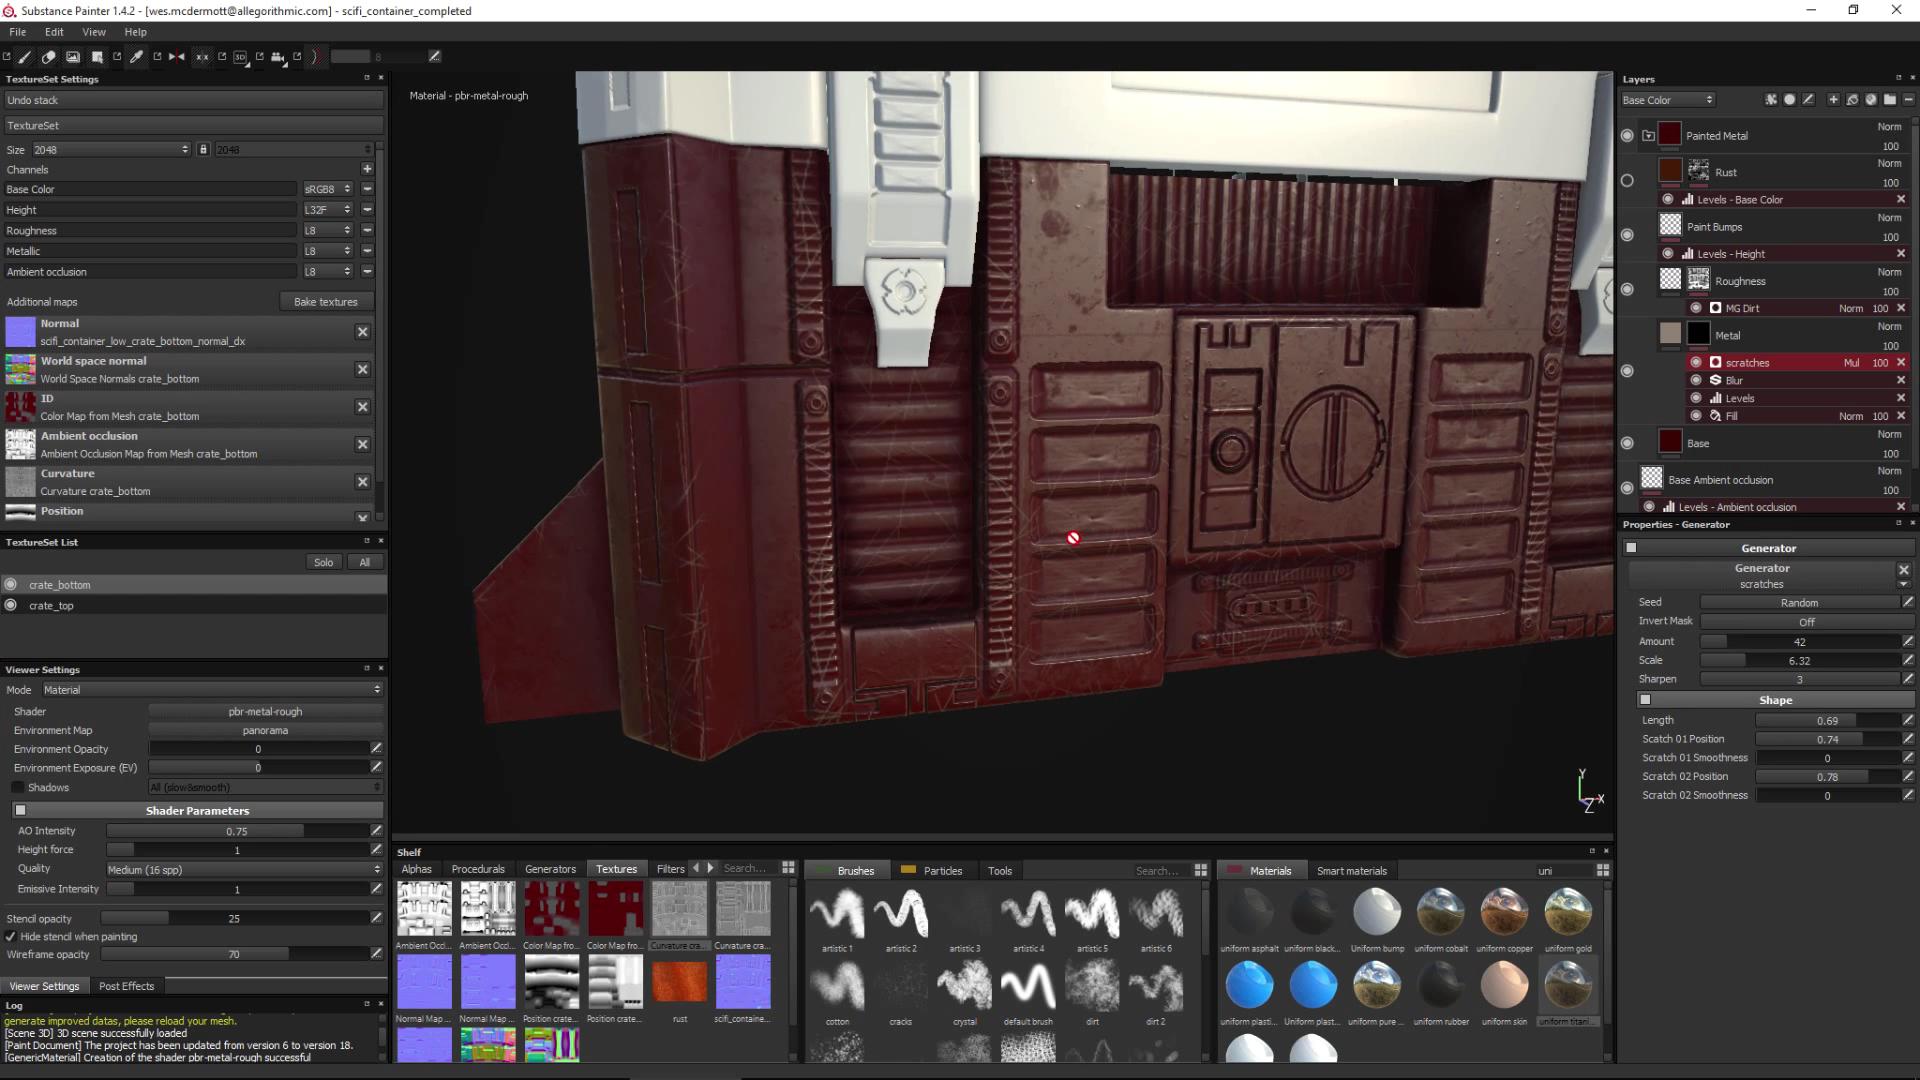Viewport: 1920px width, 1080px height.
Task: Adjust the AO Intensity slider
Action: tap(237, 831)
